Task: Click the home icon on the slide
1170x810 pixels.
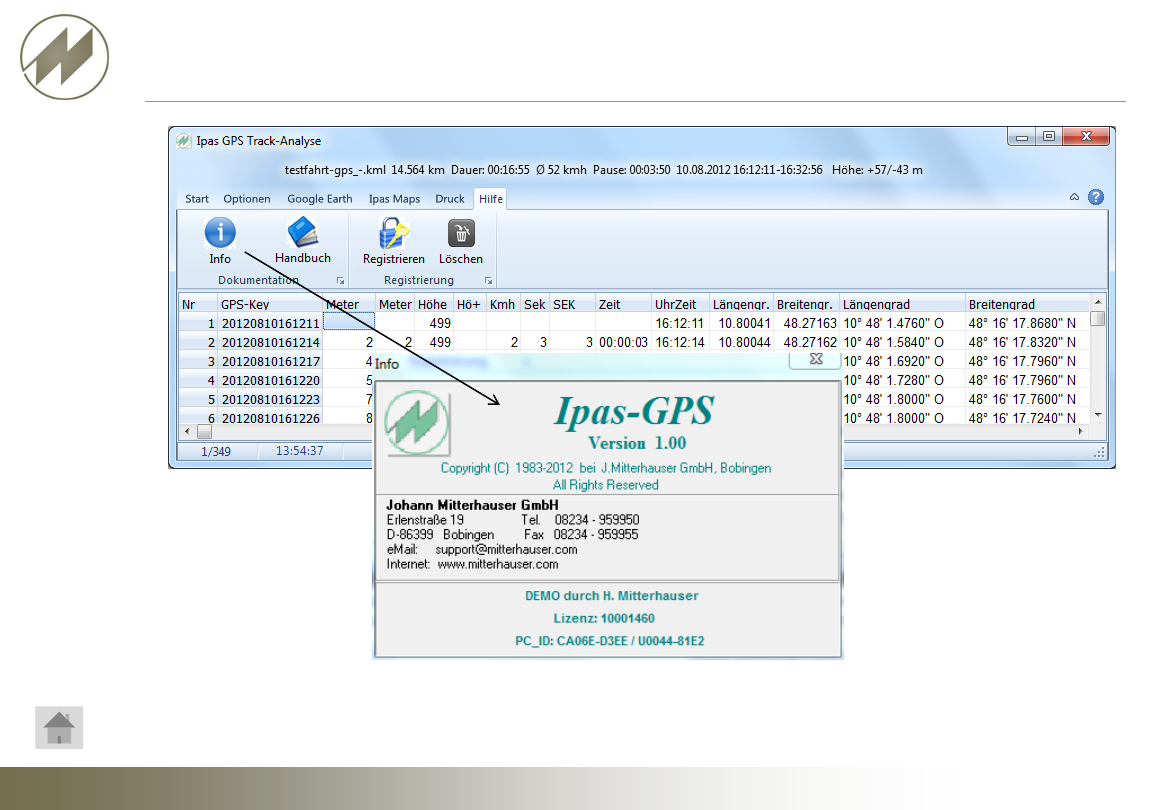Action: click(x=59, y=728)
